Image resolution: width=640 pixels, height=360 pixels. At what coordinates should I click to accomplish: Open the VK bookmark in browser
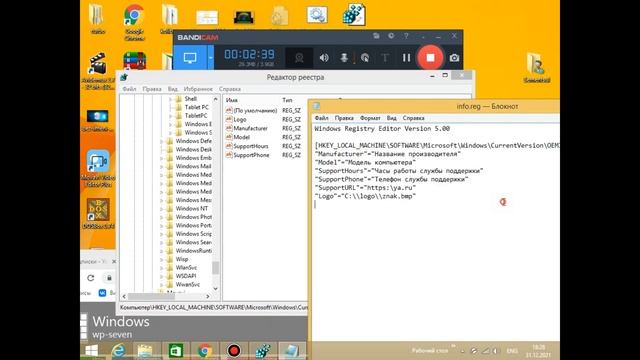(102, 293)
